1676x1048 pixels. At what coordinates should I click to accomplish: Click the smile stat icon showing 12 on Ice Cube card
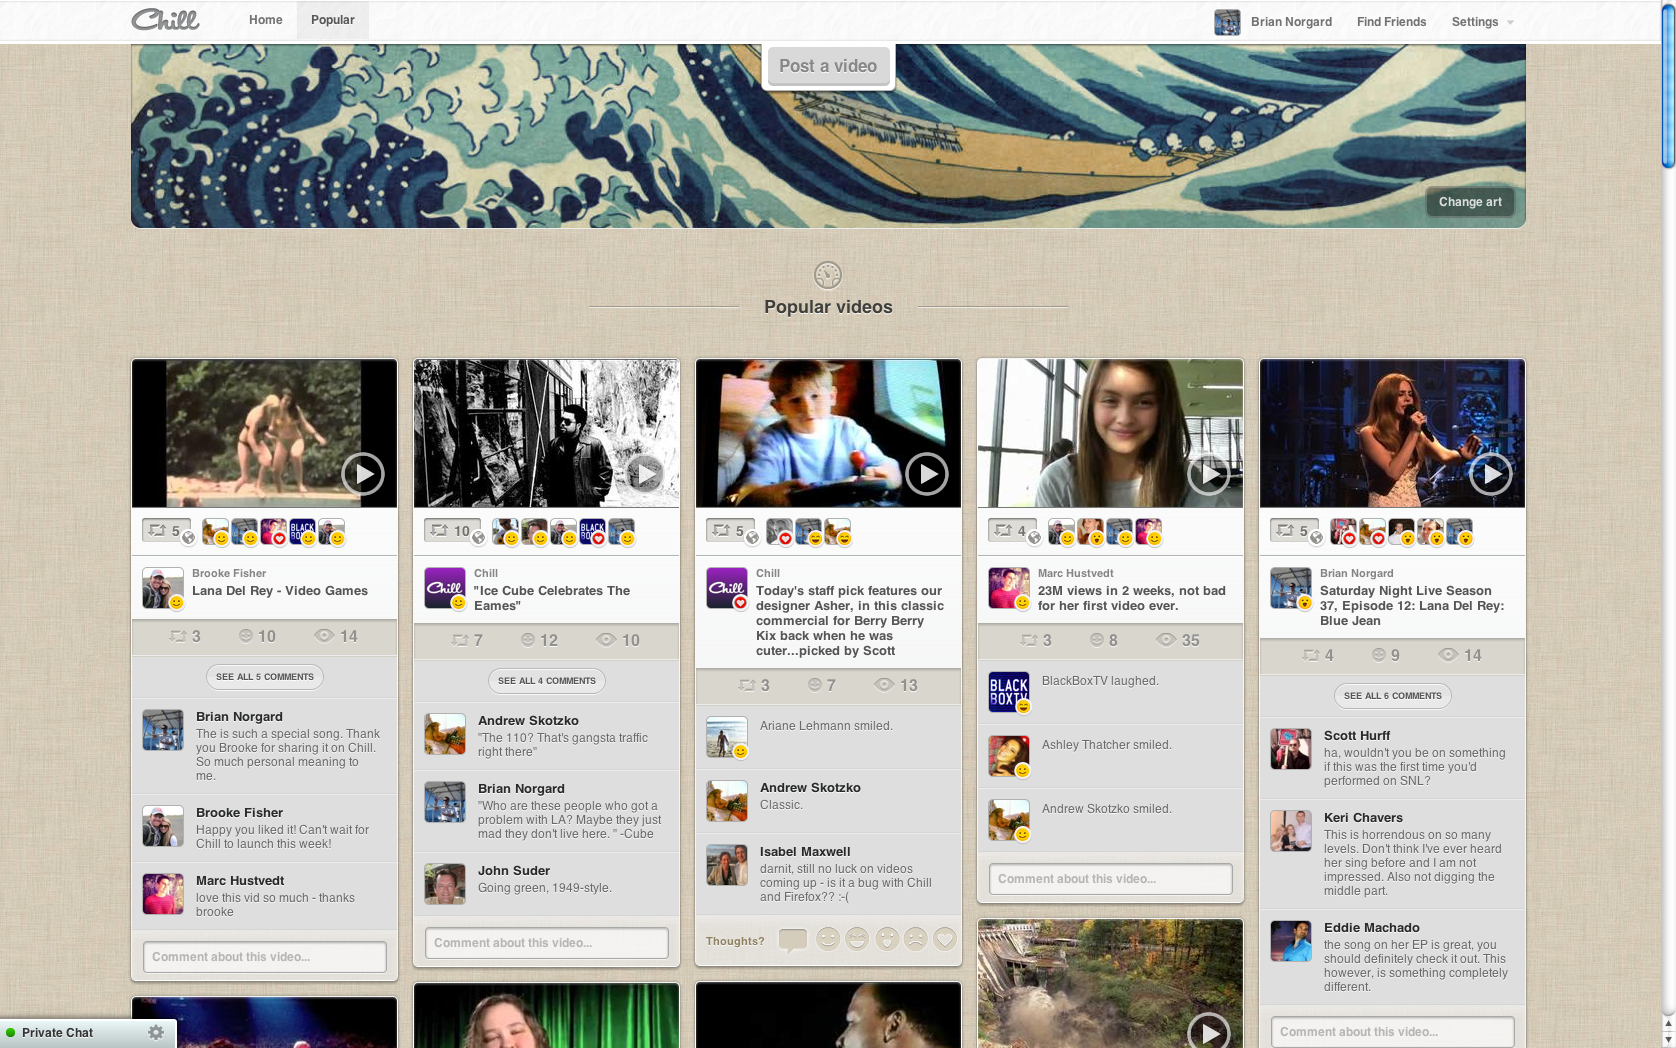[x=528, y=640]
